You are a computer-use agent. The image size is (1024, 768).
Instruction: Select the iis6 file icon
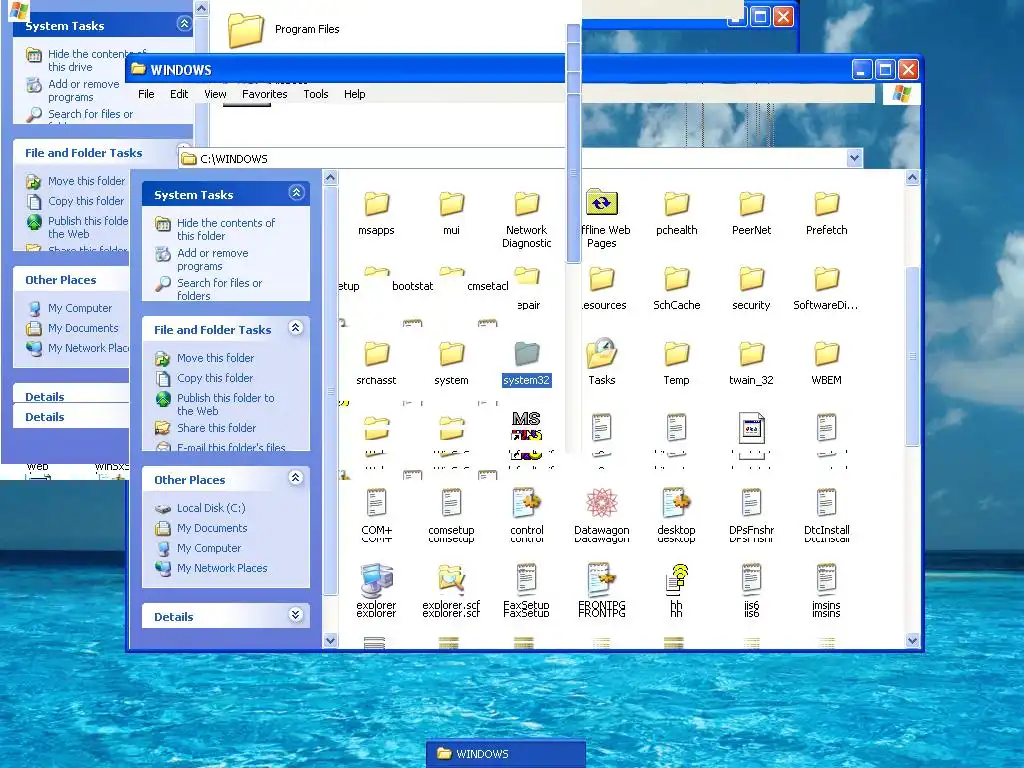pos(751,579)
